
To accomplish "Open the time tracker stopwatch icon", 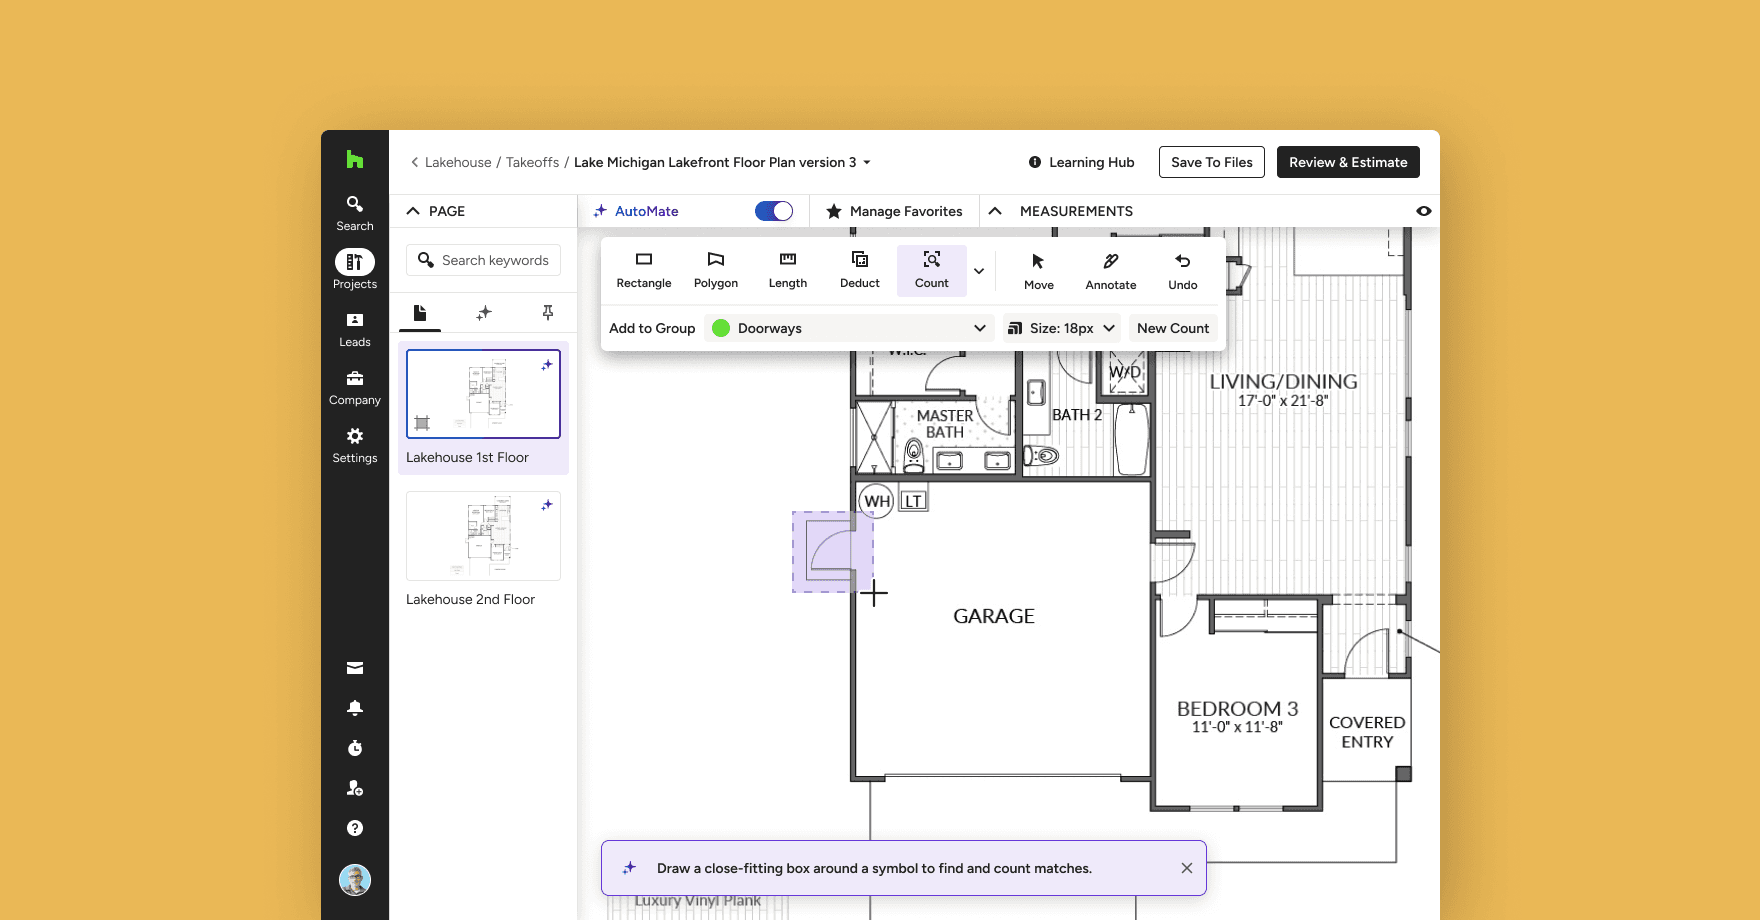I will click(355, 748).
